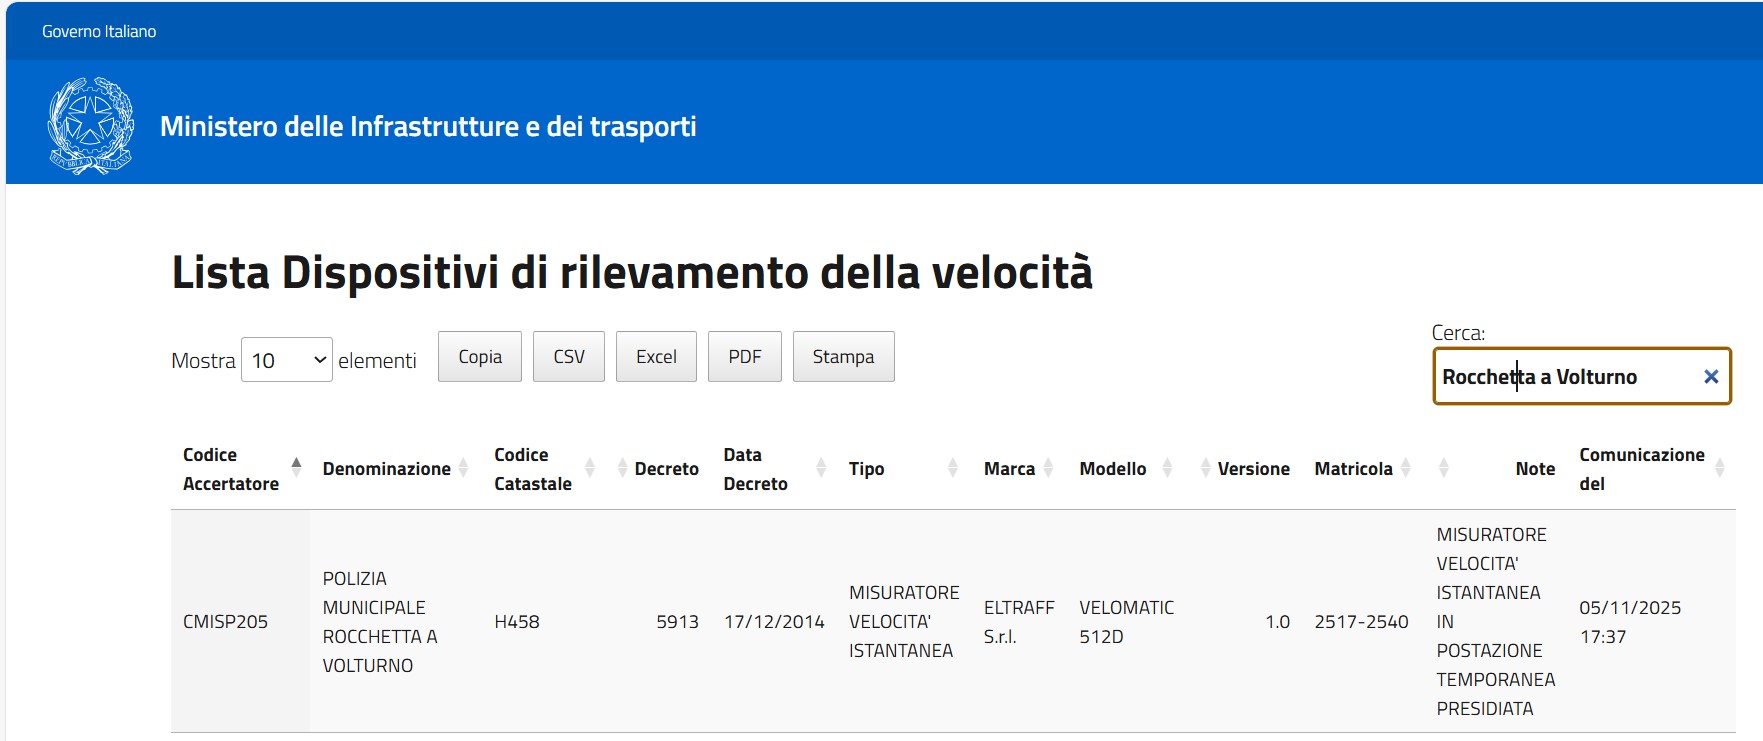Viewport: 1763px width, 741px height.
Task: Click the Stampa print button
Action: click(843, 357)
